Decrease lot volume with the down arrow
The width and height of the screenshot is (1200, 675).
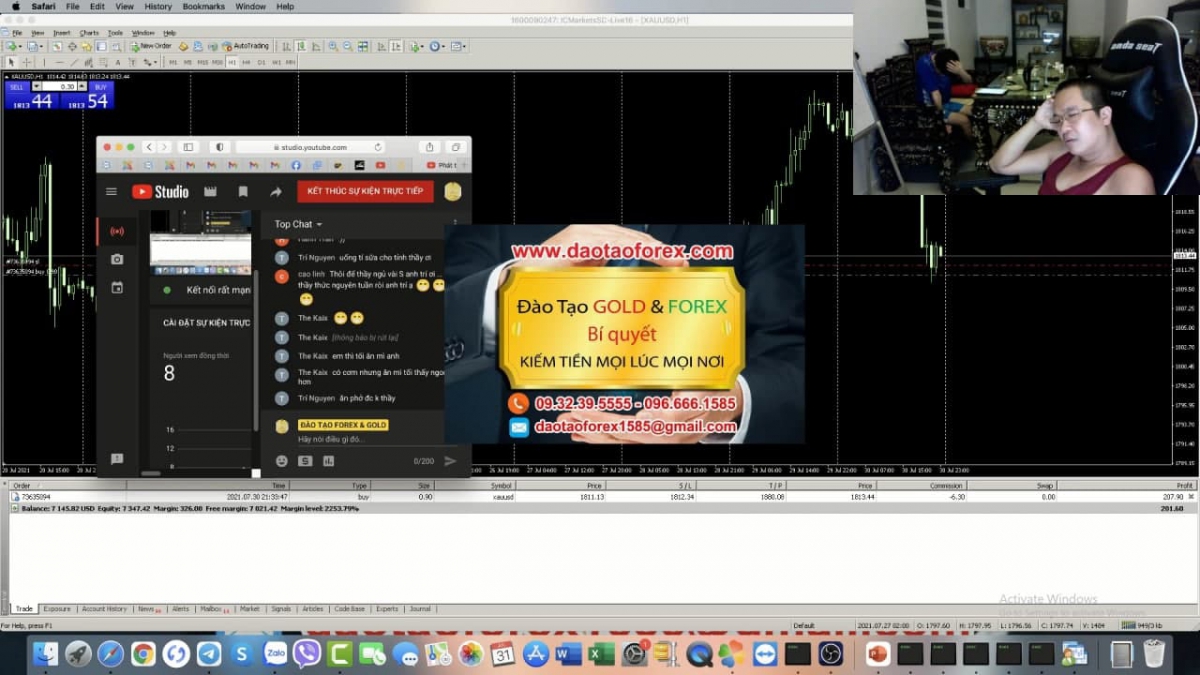[x=37, y=87]
